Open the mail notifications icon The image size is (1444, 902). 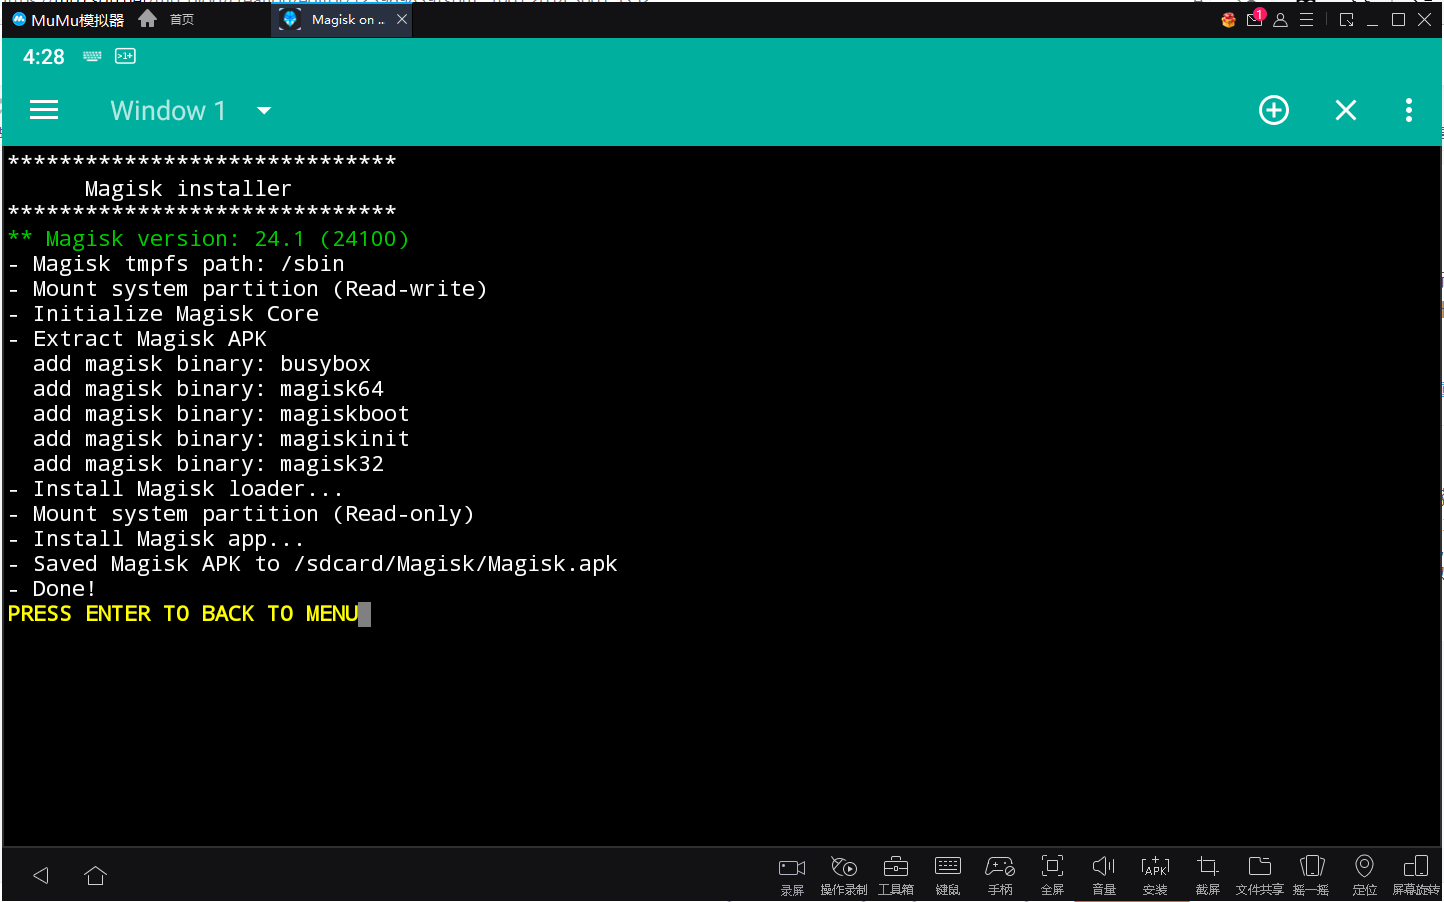pos(1255,19)
